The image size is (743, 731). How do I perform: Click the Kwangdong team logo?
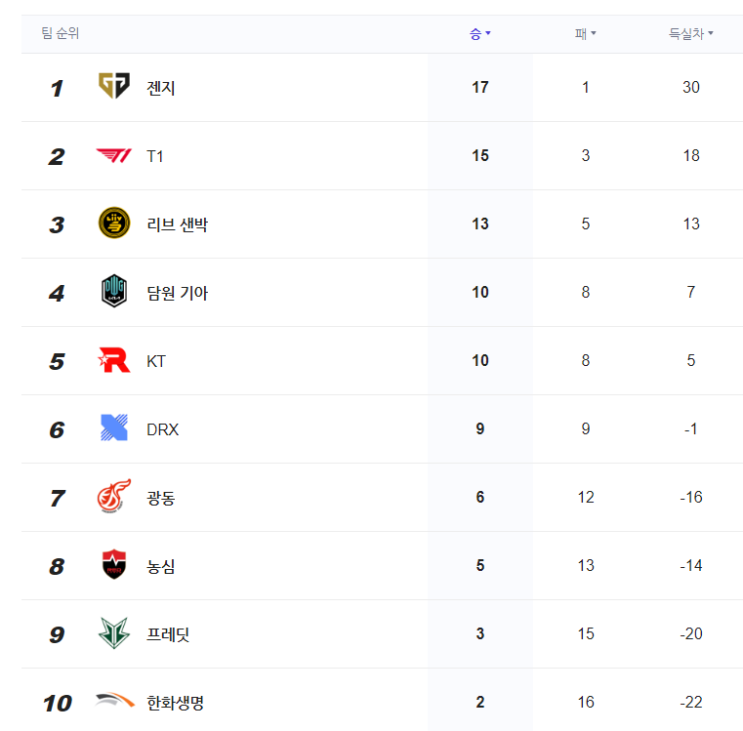click(113, 497)
